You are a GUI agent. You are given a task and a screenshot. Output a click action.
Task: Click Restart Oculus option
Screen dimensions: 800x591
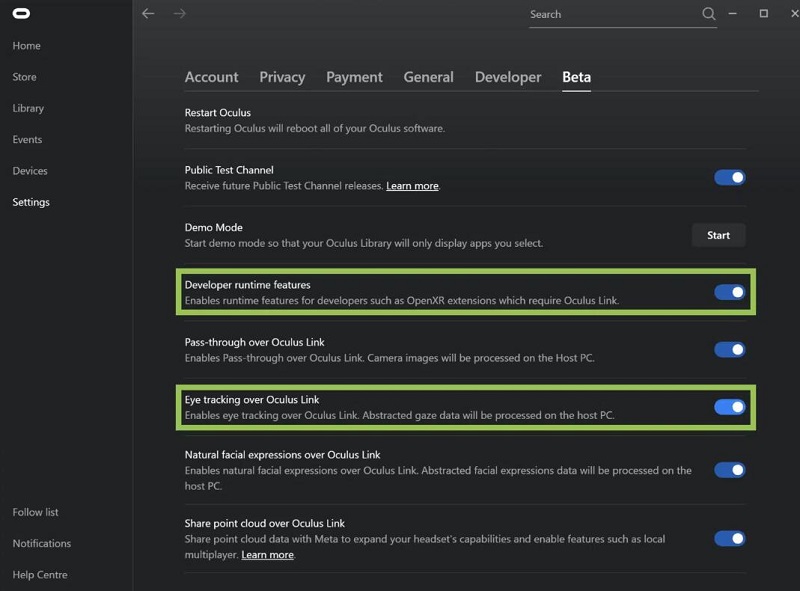click(218, 112)
